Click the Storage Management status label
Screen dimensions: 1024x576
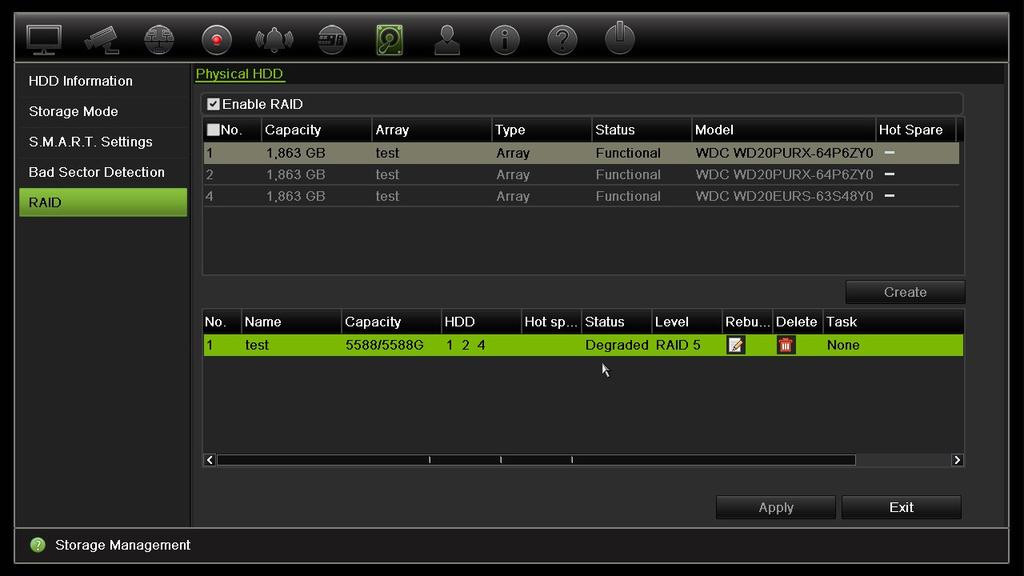pos(123,545)
